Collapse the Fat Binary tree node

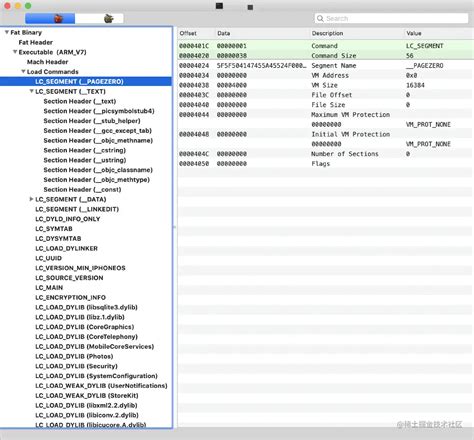[7, 32]
